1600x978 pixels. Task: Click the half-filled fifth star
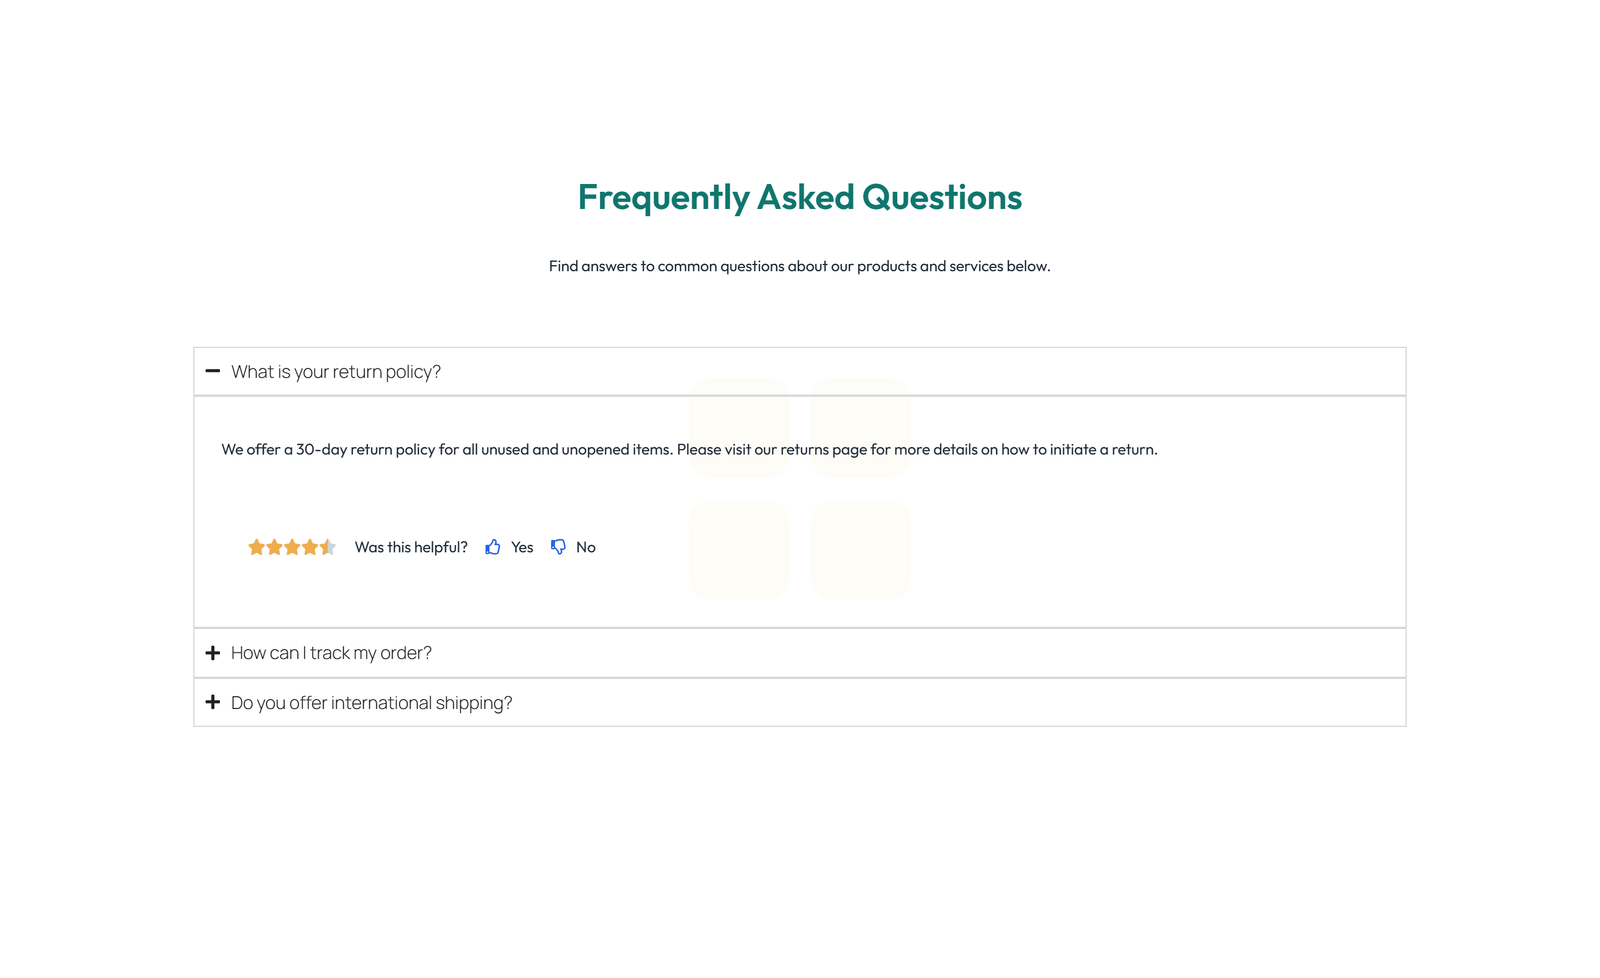[x=329, y=547]
